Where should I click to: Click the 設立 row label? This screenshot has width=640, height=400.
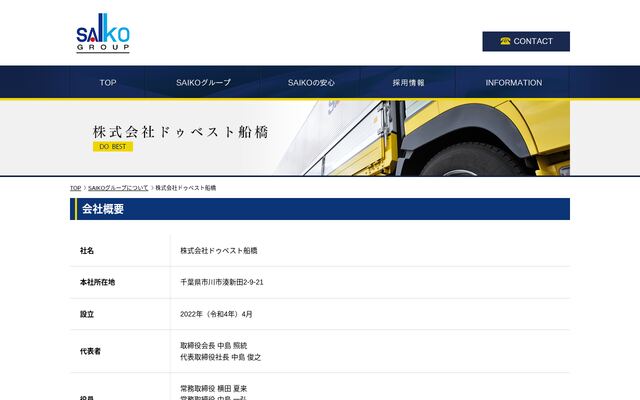(87, 314)
